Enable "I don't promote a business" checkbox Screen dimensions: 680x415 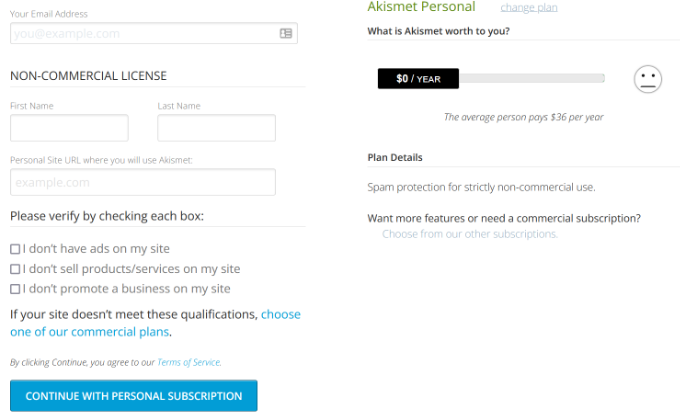[x=15, y=289]
